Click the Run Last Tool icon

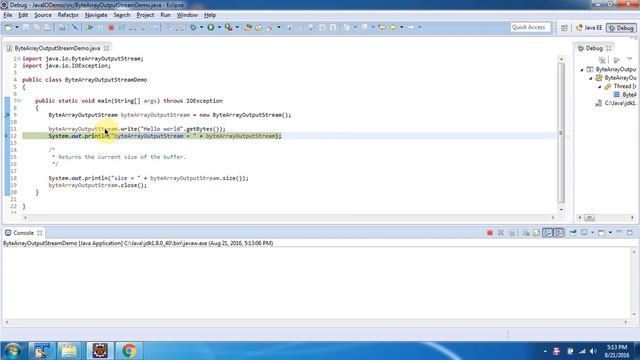point(229,27)
